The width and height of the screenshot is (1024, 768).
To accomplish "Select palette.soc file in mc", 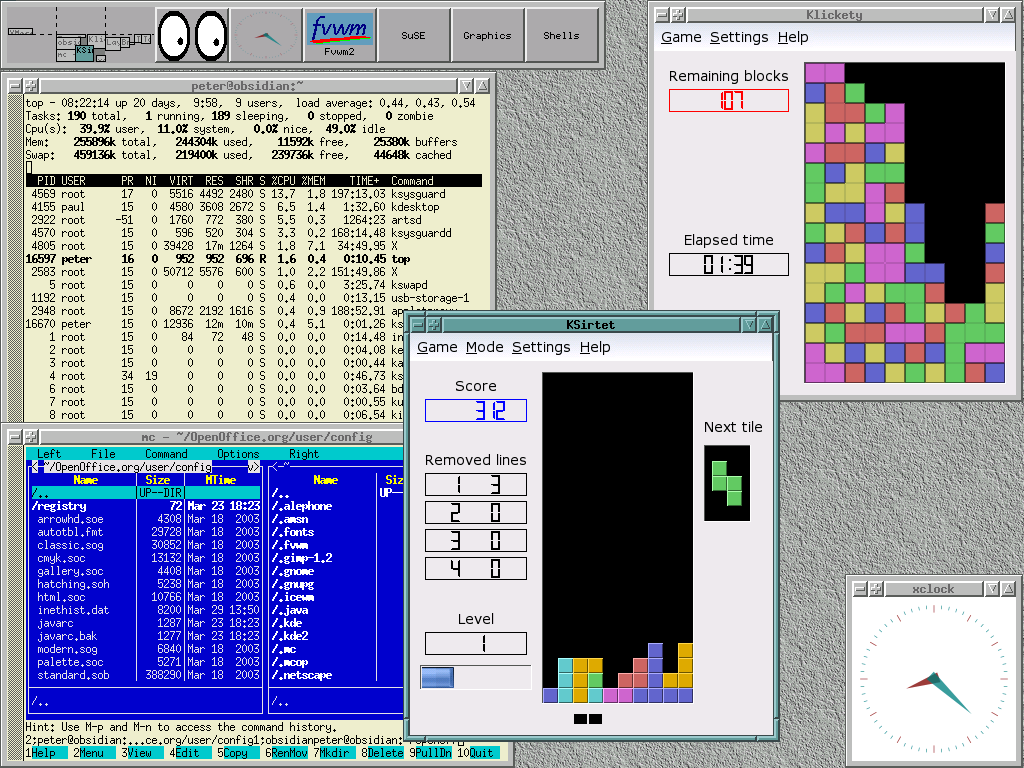I will (146, 662).
